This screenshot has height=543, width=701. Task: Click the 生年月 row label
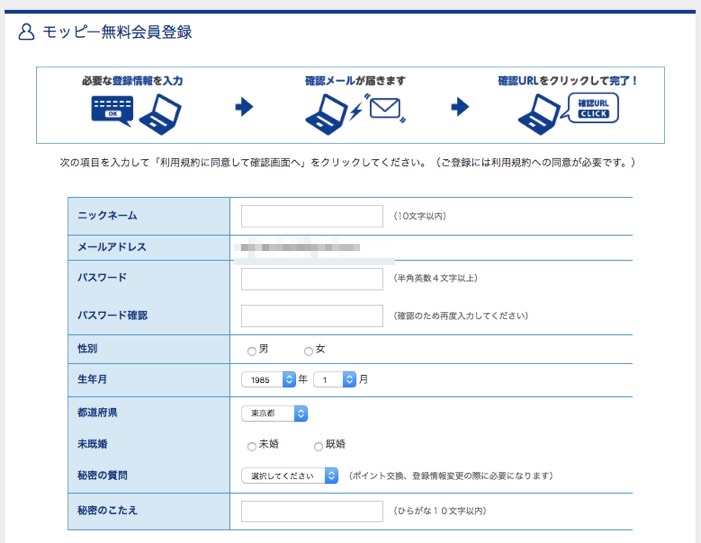pos(92,379)
